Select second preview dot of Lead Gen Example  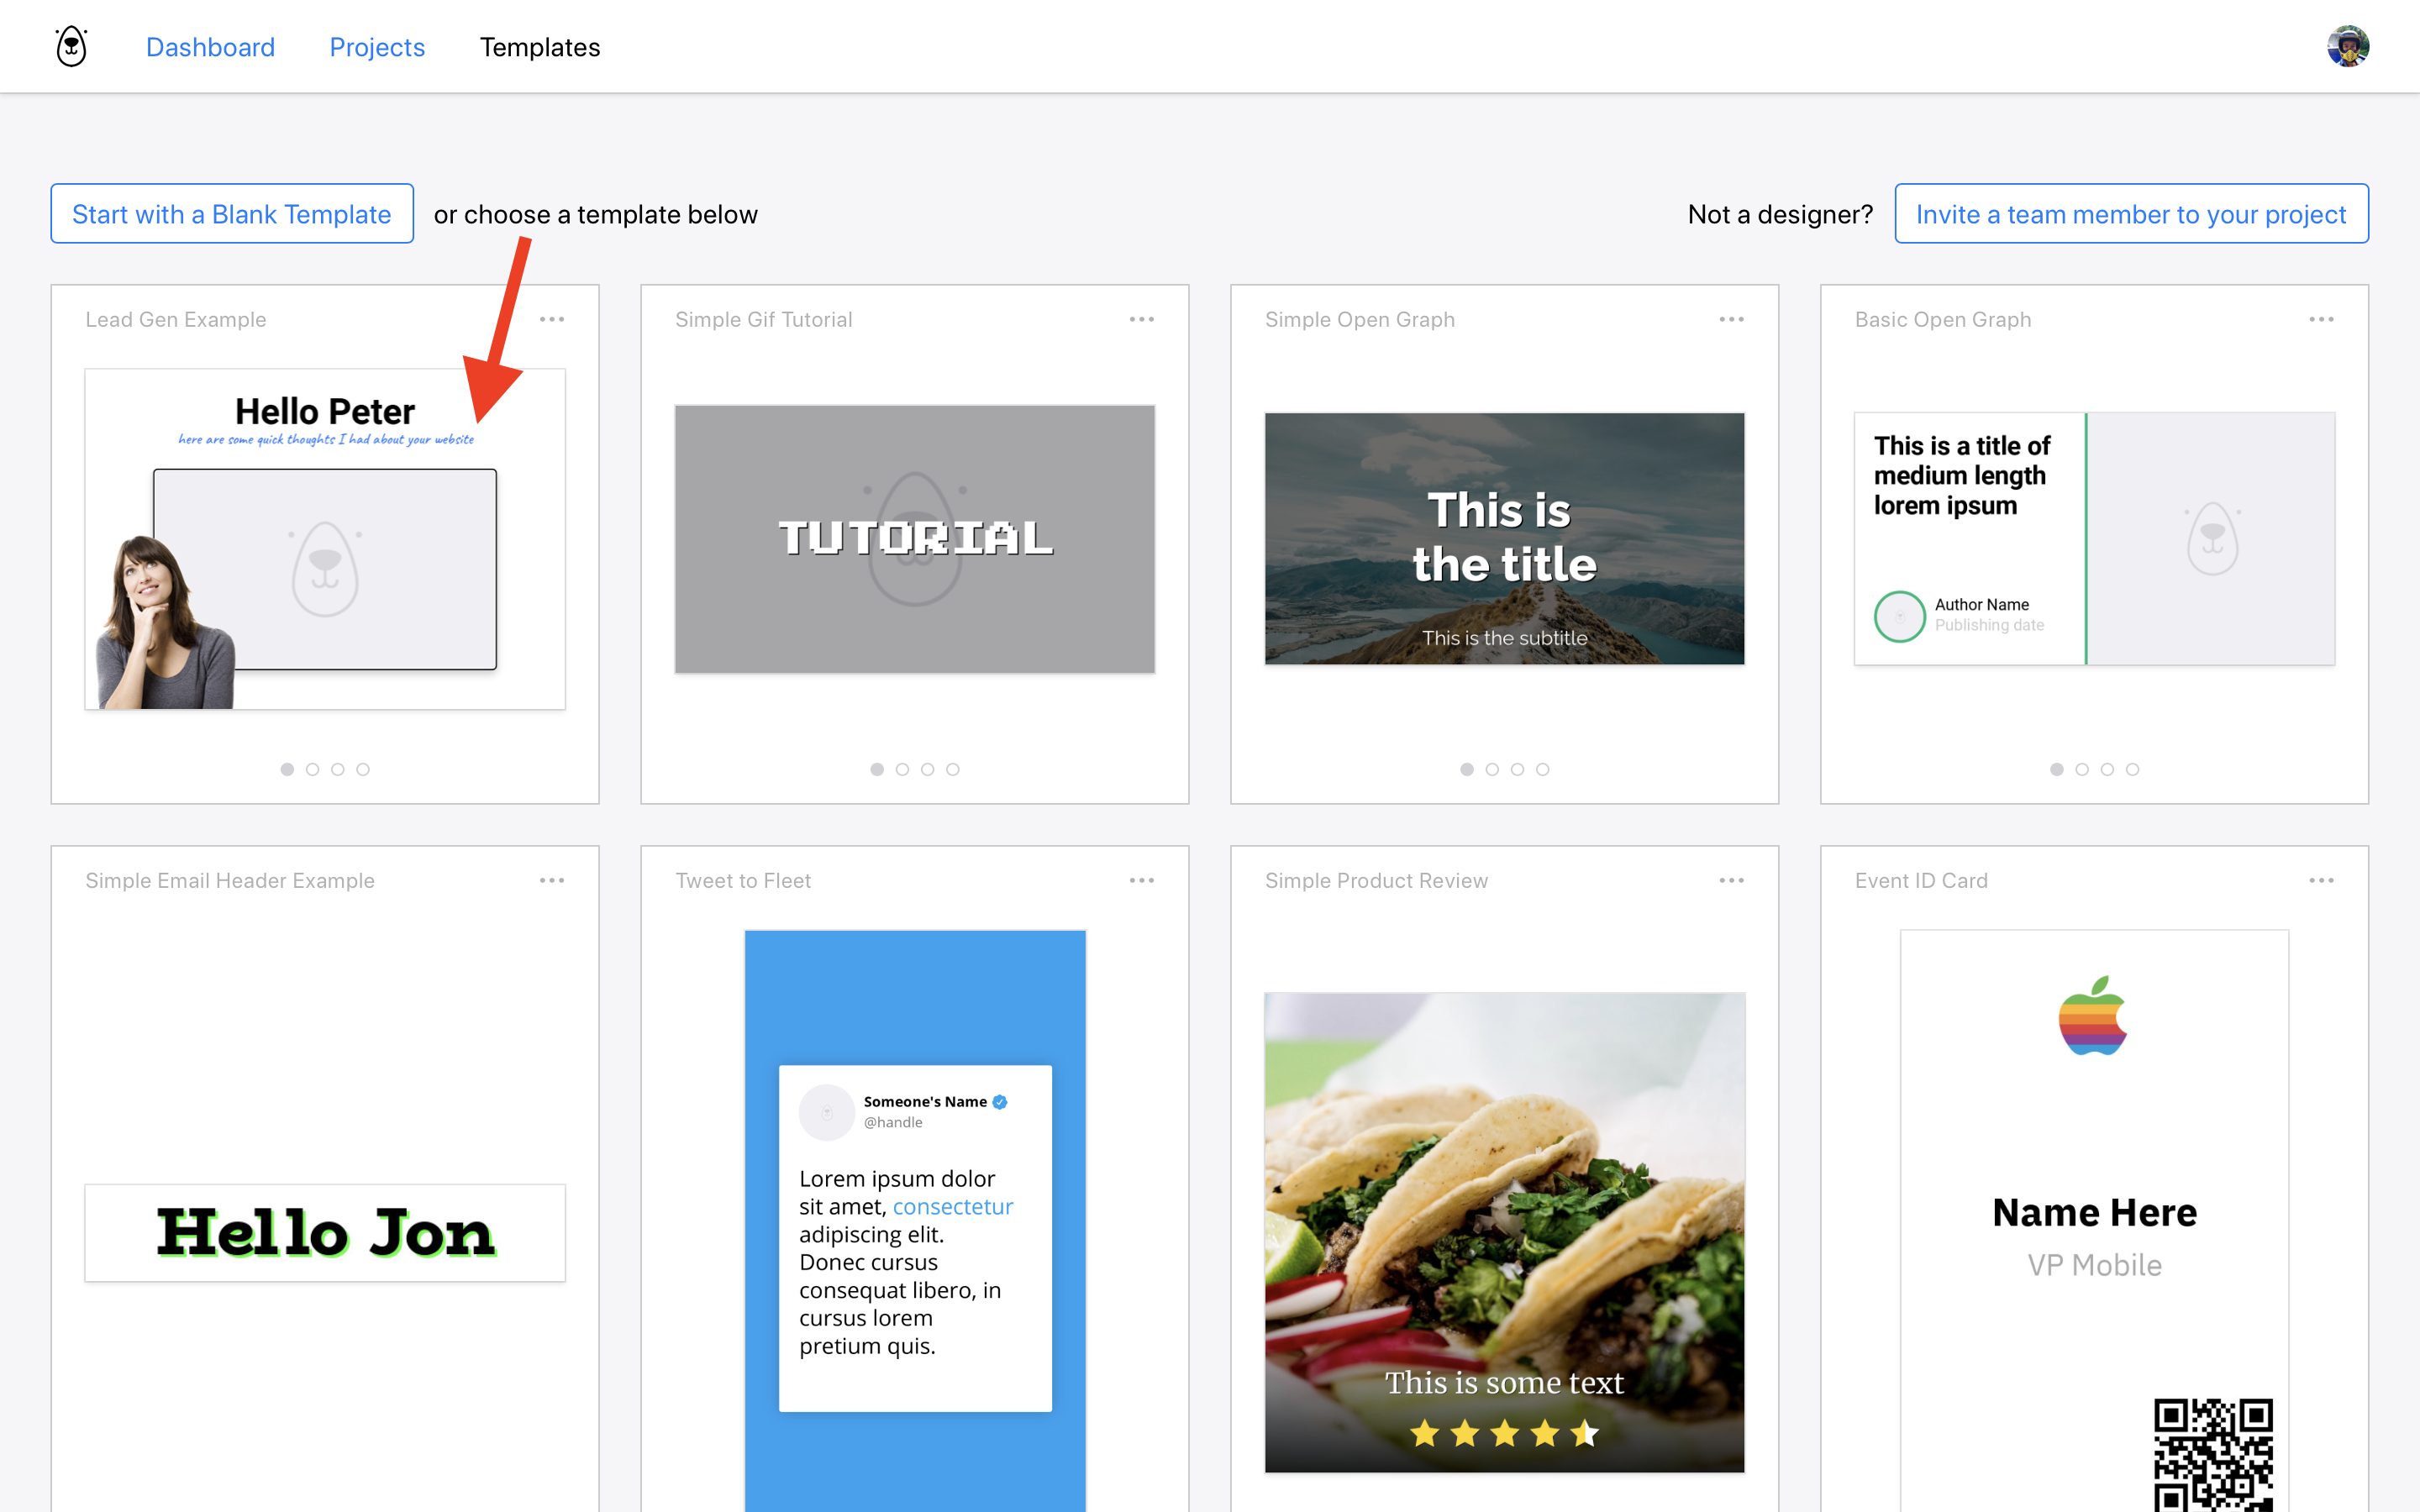312,769
